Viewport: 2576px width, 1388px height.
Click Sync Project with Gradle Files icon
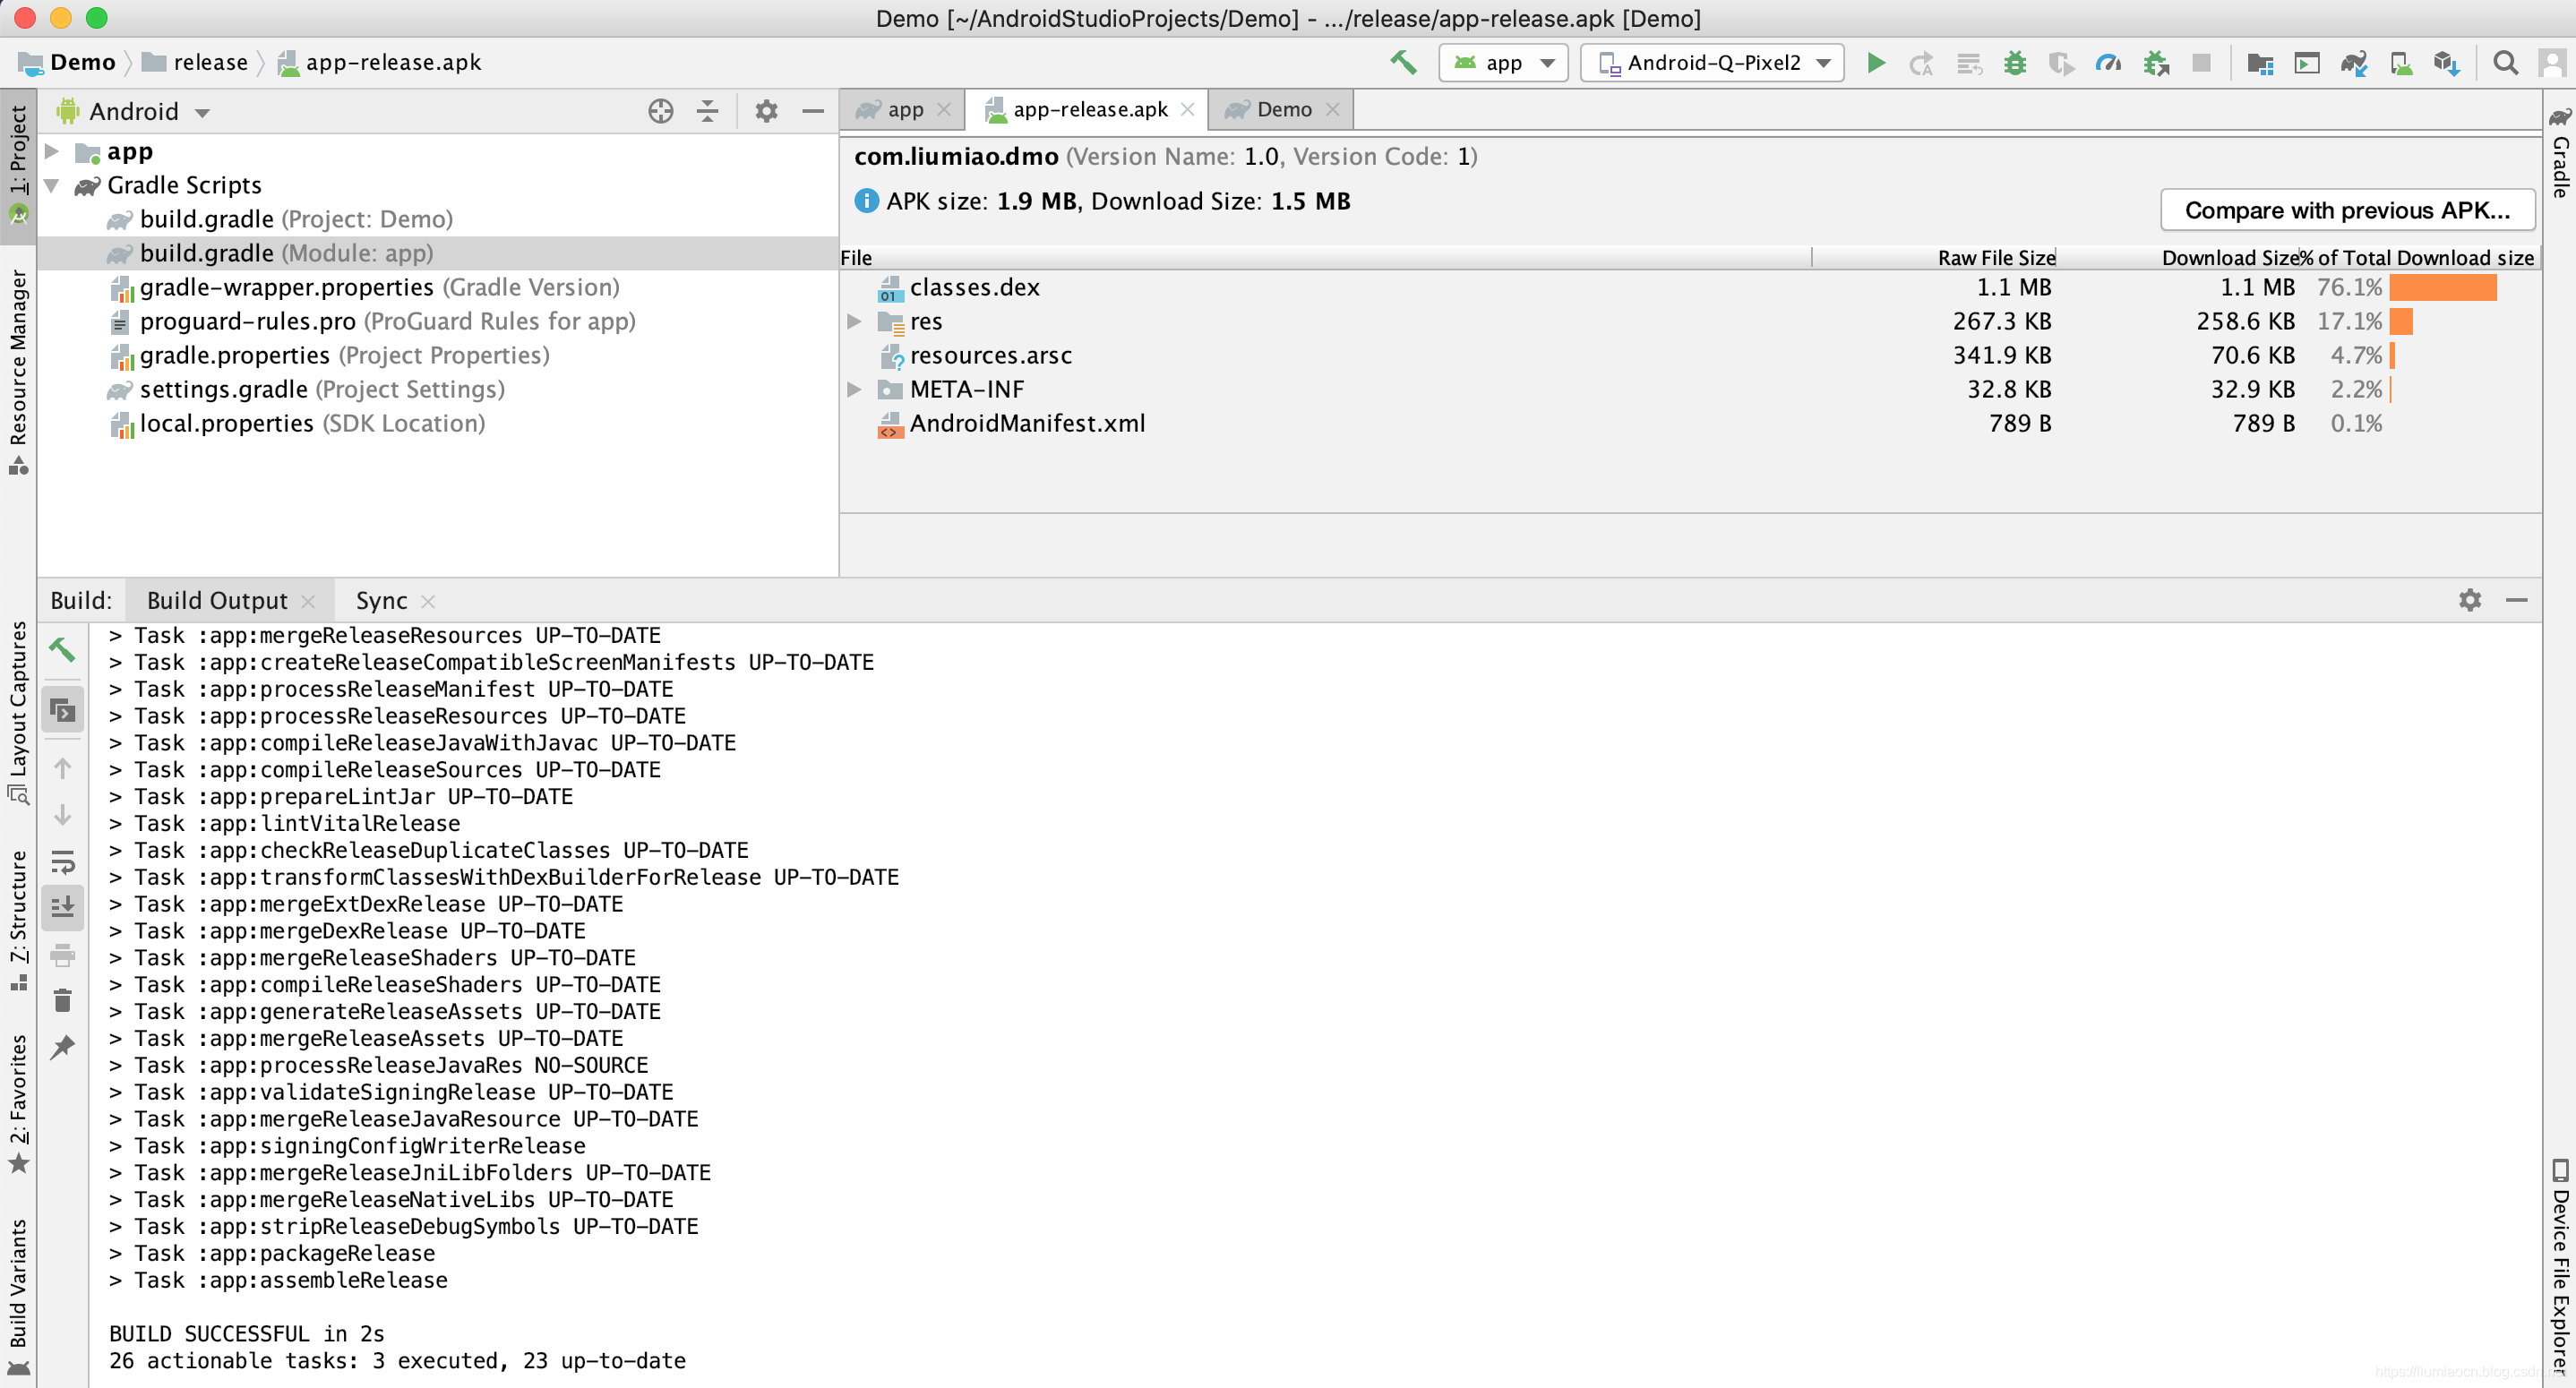click(2354, 63)
